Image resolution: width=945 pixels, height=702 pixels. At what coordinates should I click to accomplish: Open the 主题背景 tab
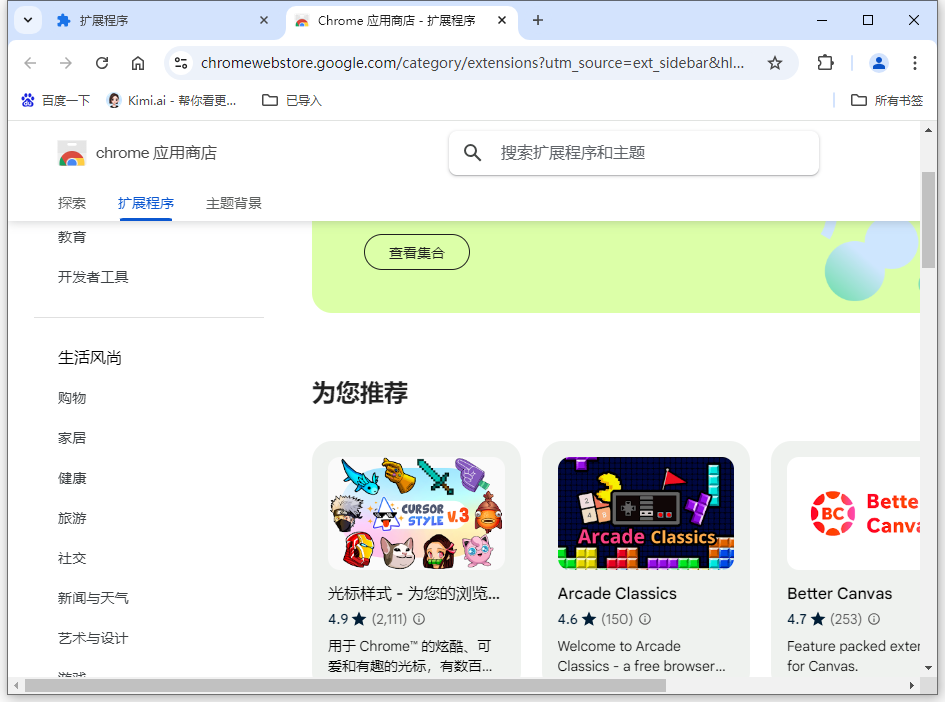click(x=234, y=204)
